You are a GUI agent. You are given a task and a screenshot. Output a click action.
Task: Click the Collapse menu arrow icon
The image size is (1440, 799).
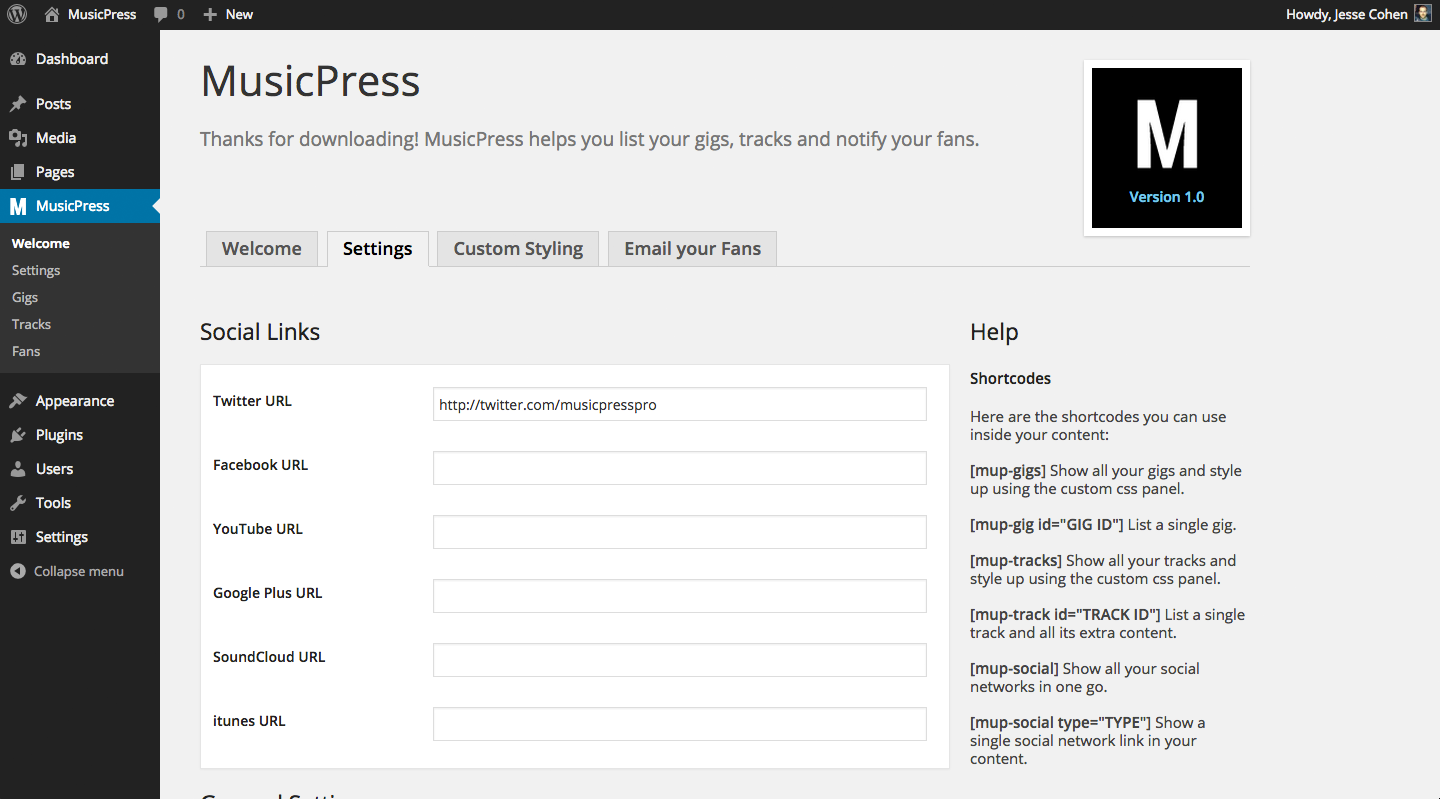pos(18,571)
